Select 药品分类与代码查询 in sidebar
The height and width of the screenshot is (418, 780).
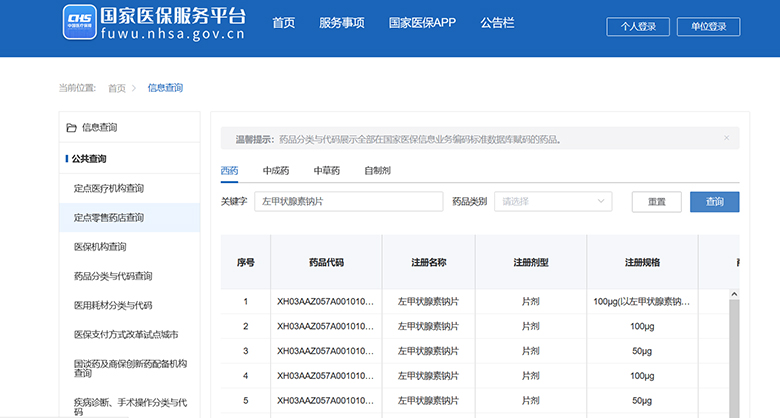[113, 276]
